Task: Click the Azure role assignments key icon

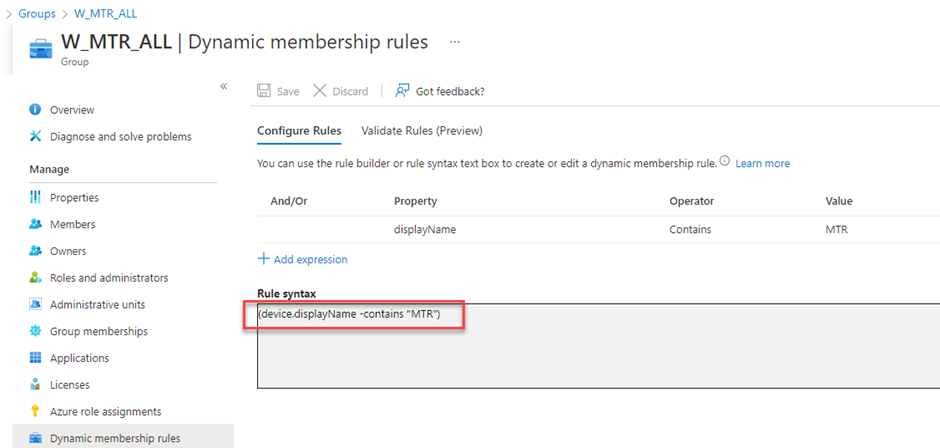Action: click(x=35, y=411)
